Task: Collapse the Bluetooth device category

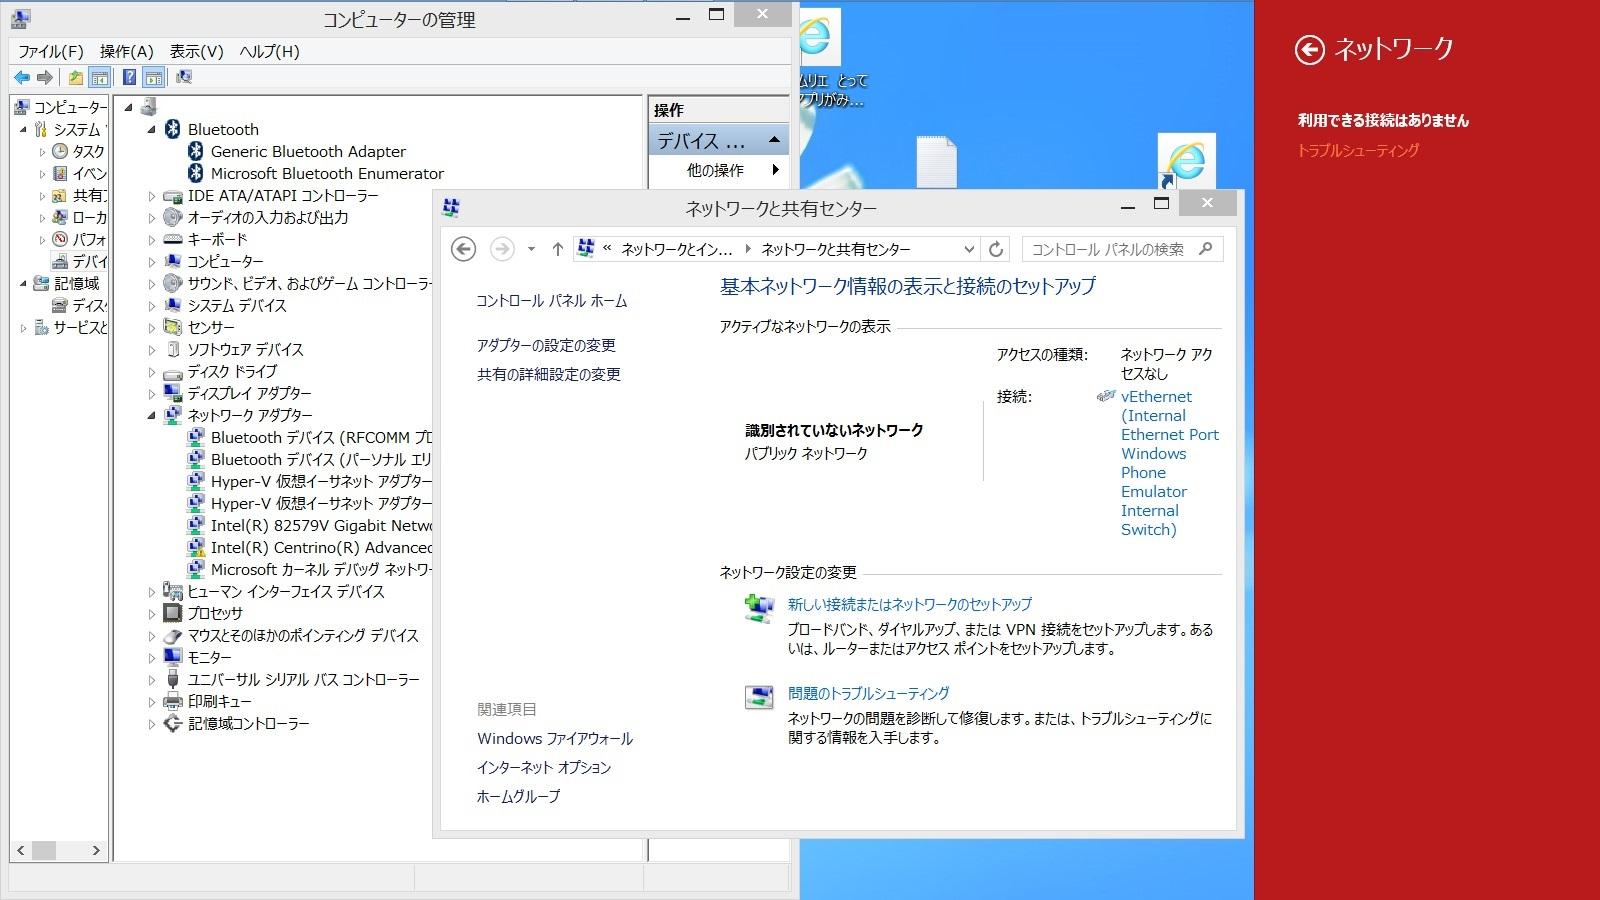Action: point(152,129)
